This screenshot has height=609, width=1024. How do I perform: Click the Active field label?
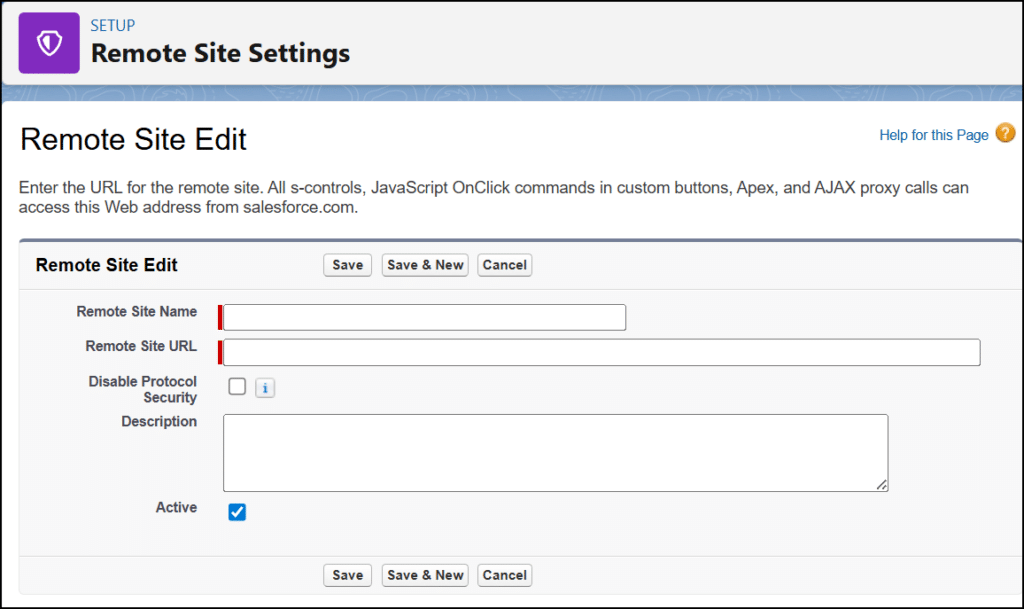176,508
